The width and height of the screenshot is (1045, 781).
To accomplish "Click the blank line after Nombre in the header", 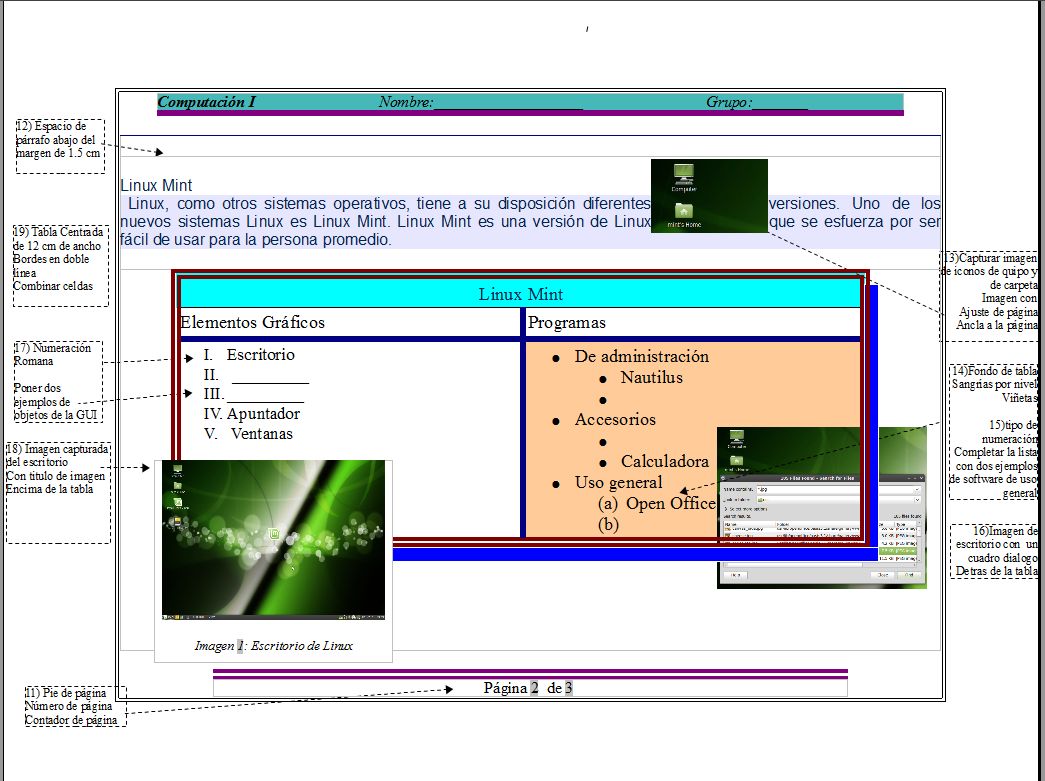I will tap(508, 103).
